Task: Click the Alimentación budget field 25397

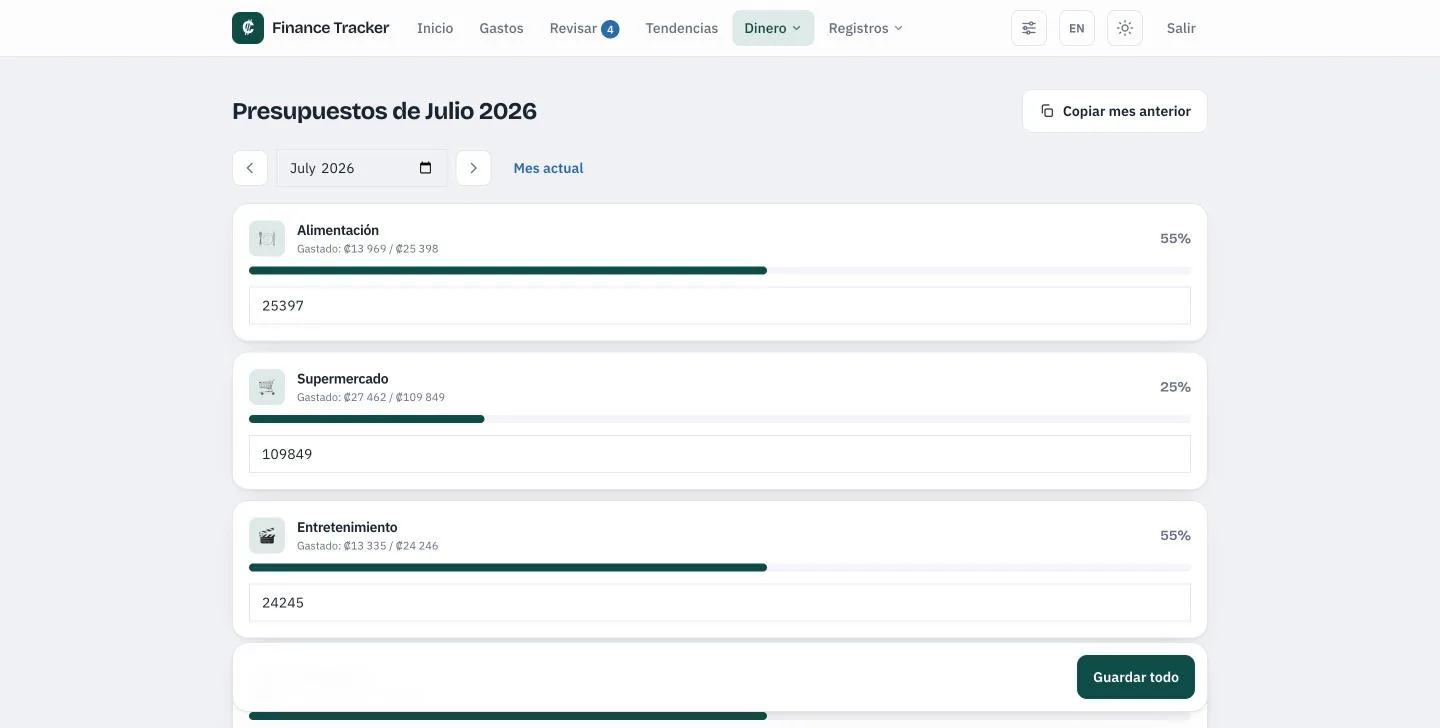Action: (x=720, y=306)
